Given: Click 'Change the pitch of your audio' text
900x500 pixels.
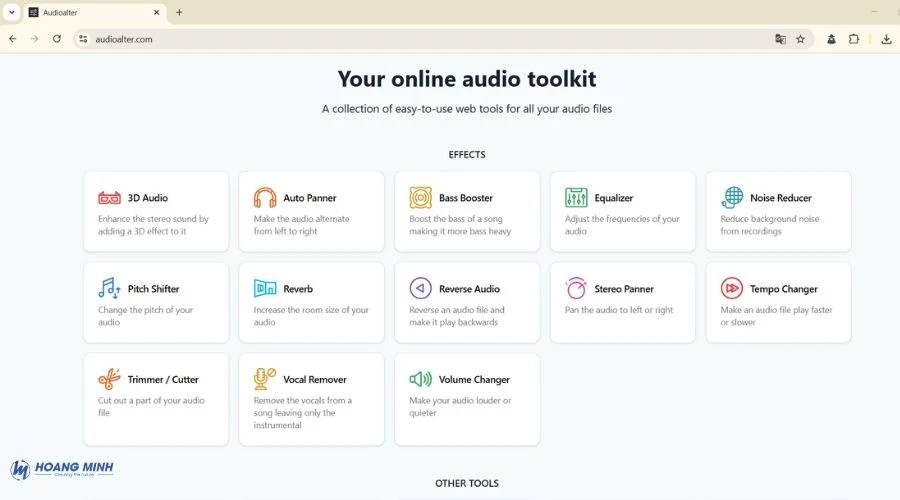Looking at the screenshot, I should pos(145,316).
